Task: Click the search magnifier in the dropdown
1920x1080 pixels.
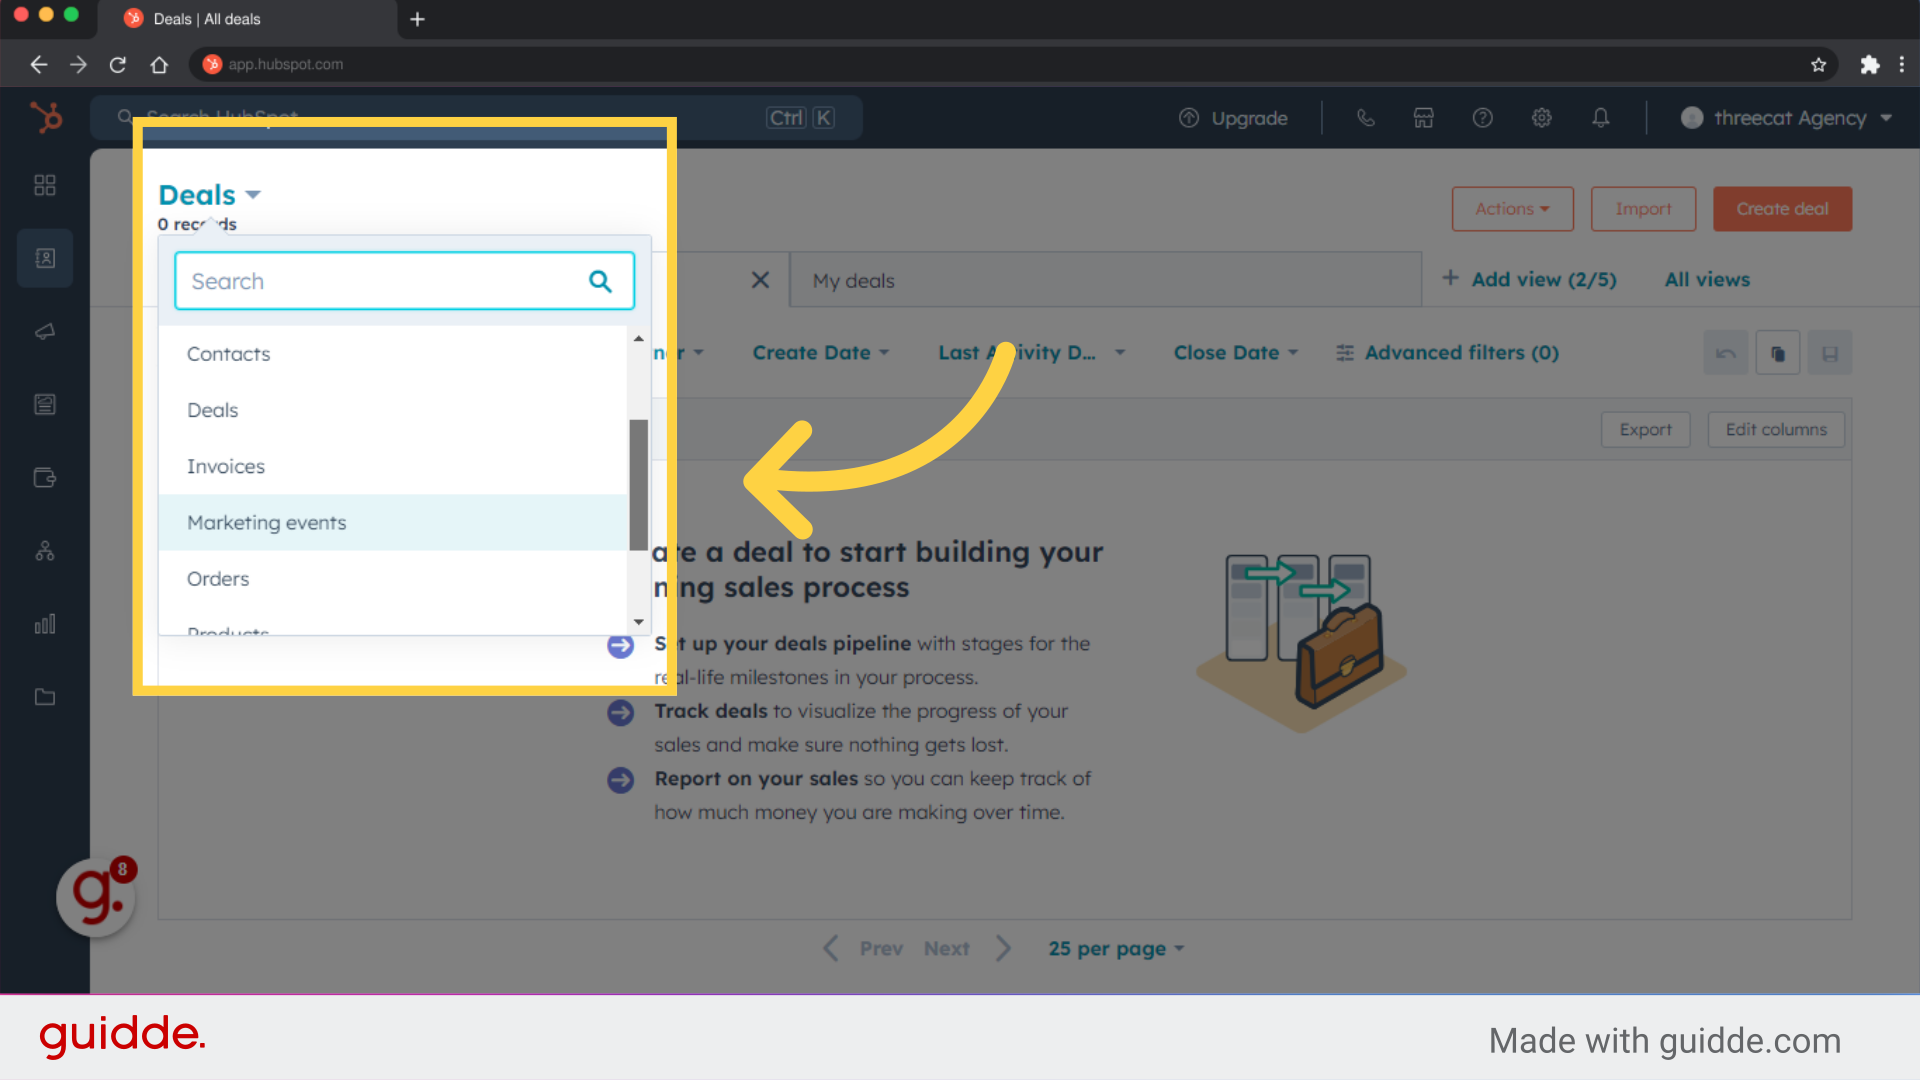Action: click(x=600, y=281)
